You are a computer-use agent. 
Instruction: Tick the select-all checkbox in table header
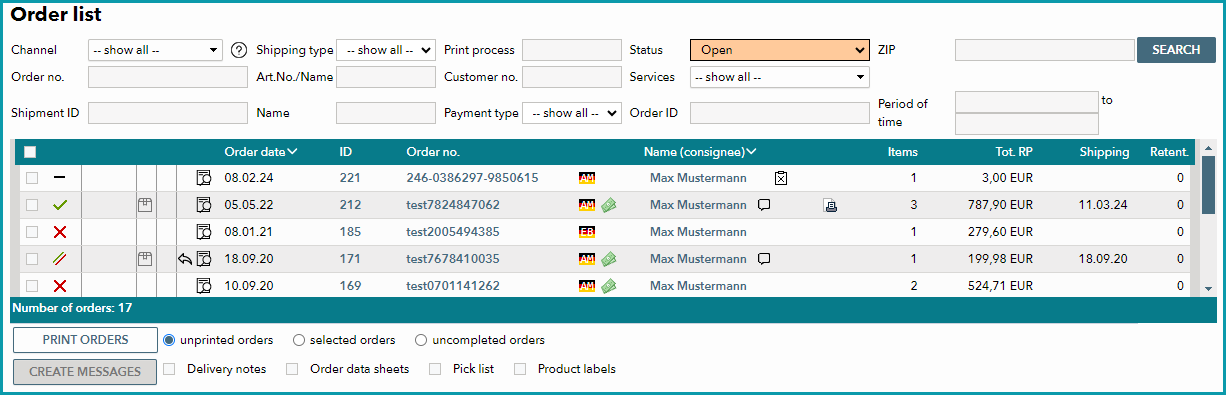click(x=30, y=152)
